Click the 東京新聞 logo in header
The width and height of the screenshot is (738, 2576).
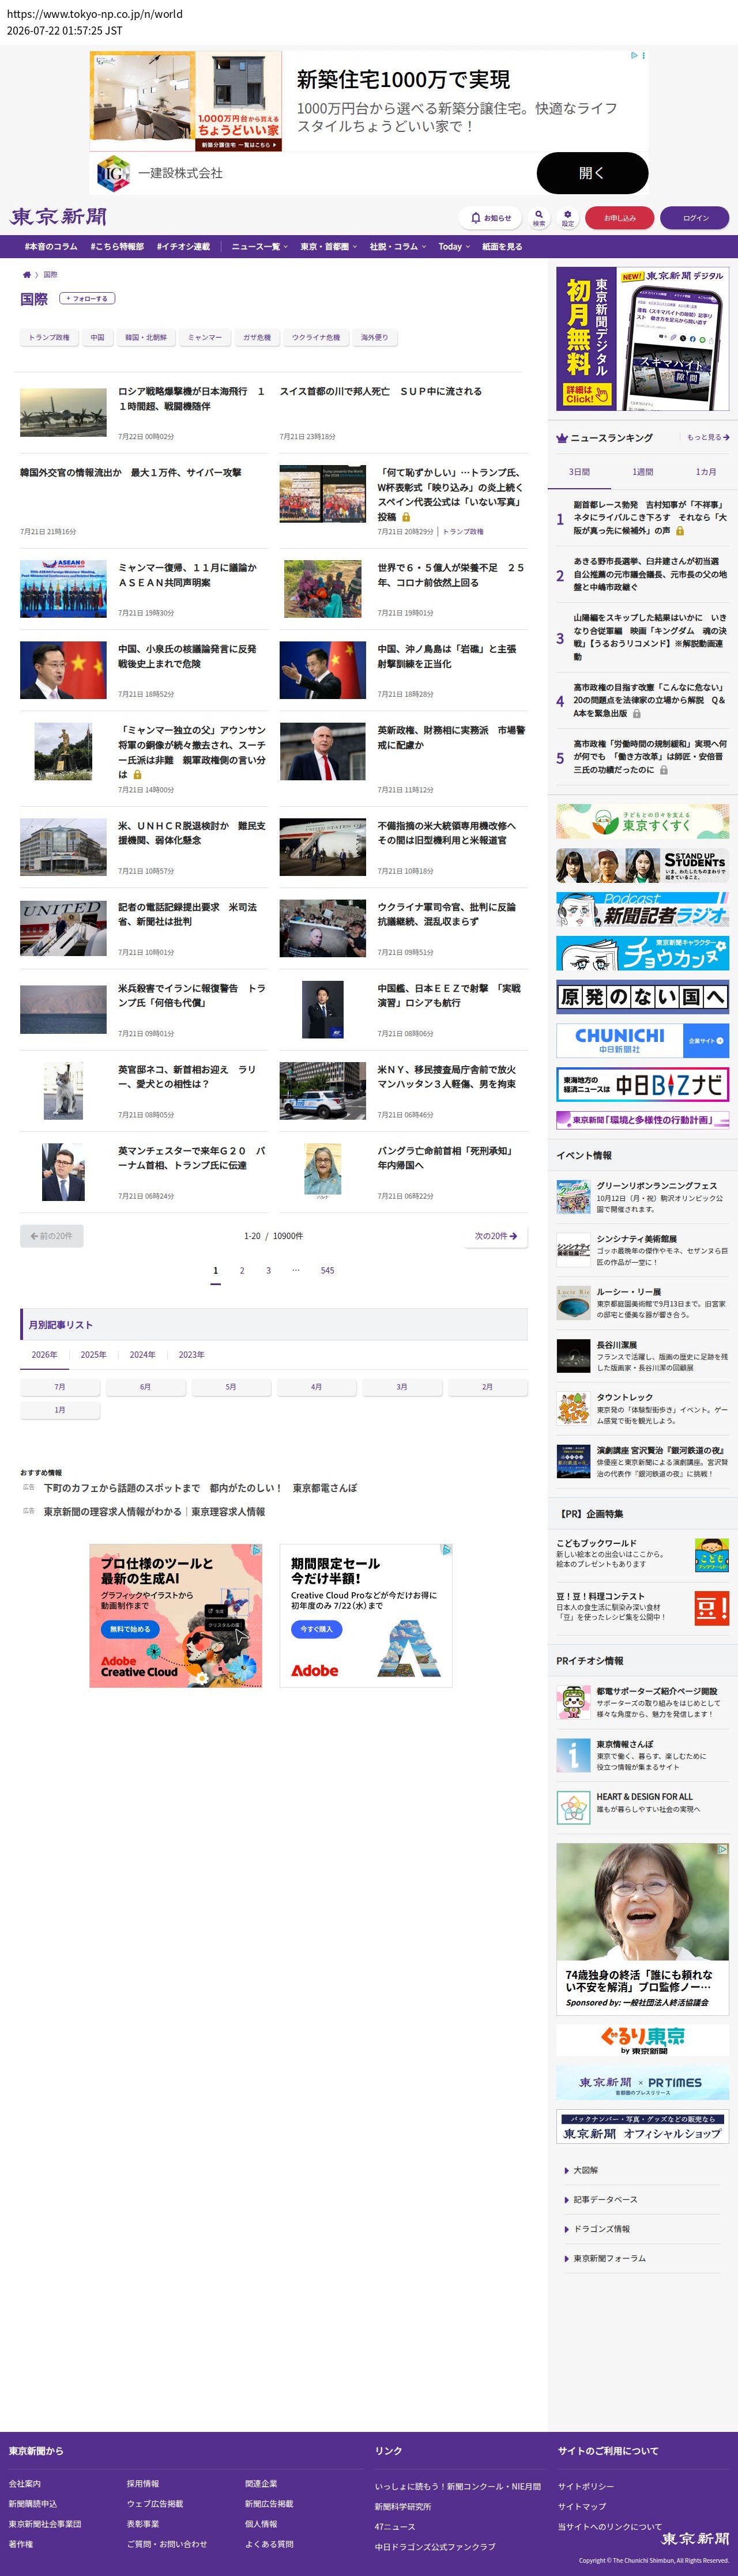coord(58,217)
